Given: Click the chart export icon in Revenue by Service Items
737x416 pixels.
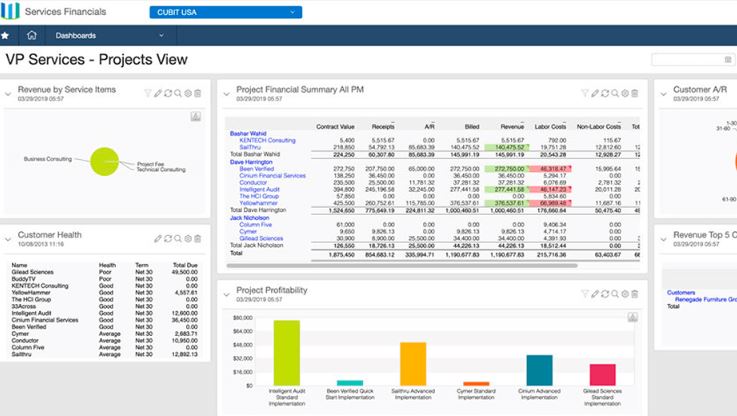Looking at the screenshot, I should point(196,117).
